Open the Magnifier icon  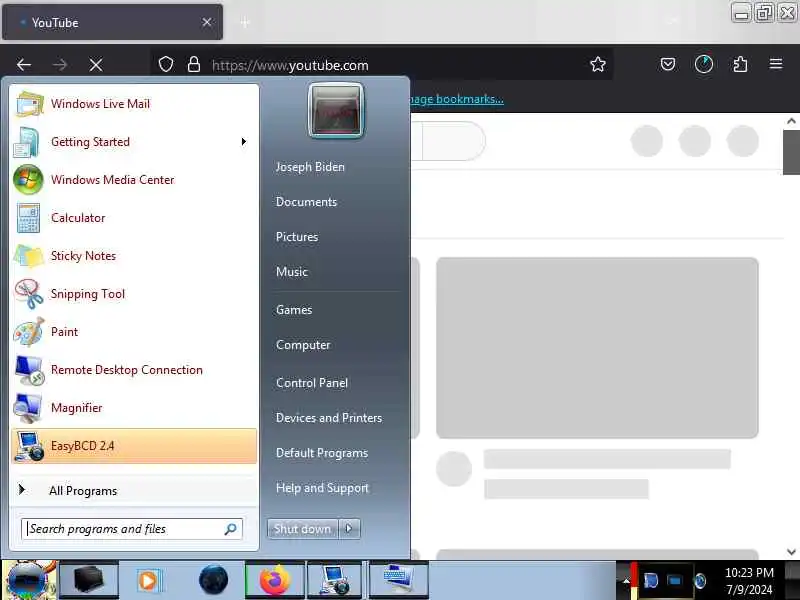pyautogui.click(x=28, y=408)
